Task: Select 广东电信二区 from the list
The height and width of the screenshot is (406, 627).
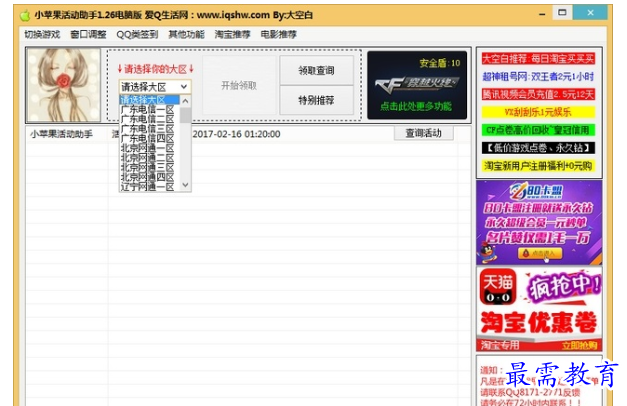Action: coord(148,119)
